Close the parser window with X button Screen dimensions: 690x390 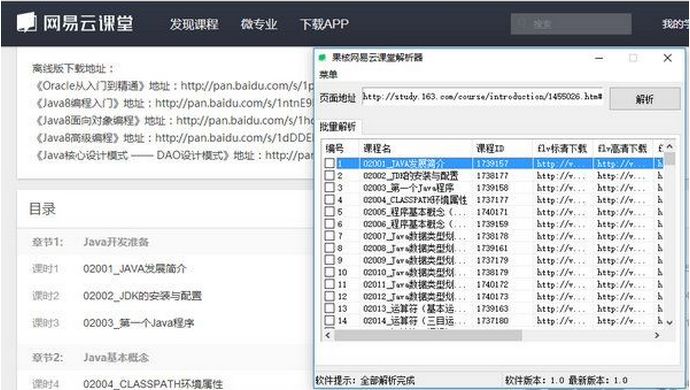(x=668, y=58)
